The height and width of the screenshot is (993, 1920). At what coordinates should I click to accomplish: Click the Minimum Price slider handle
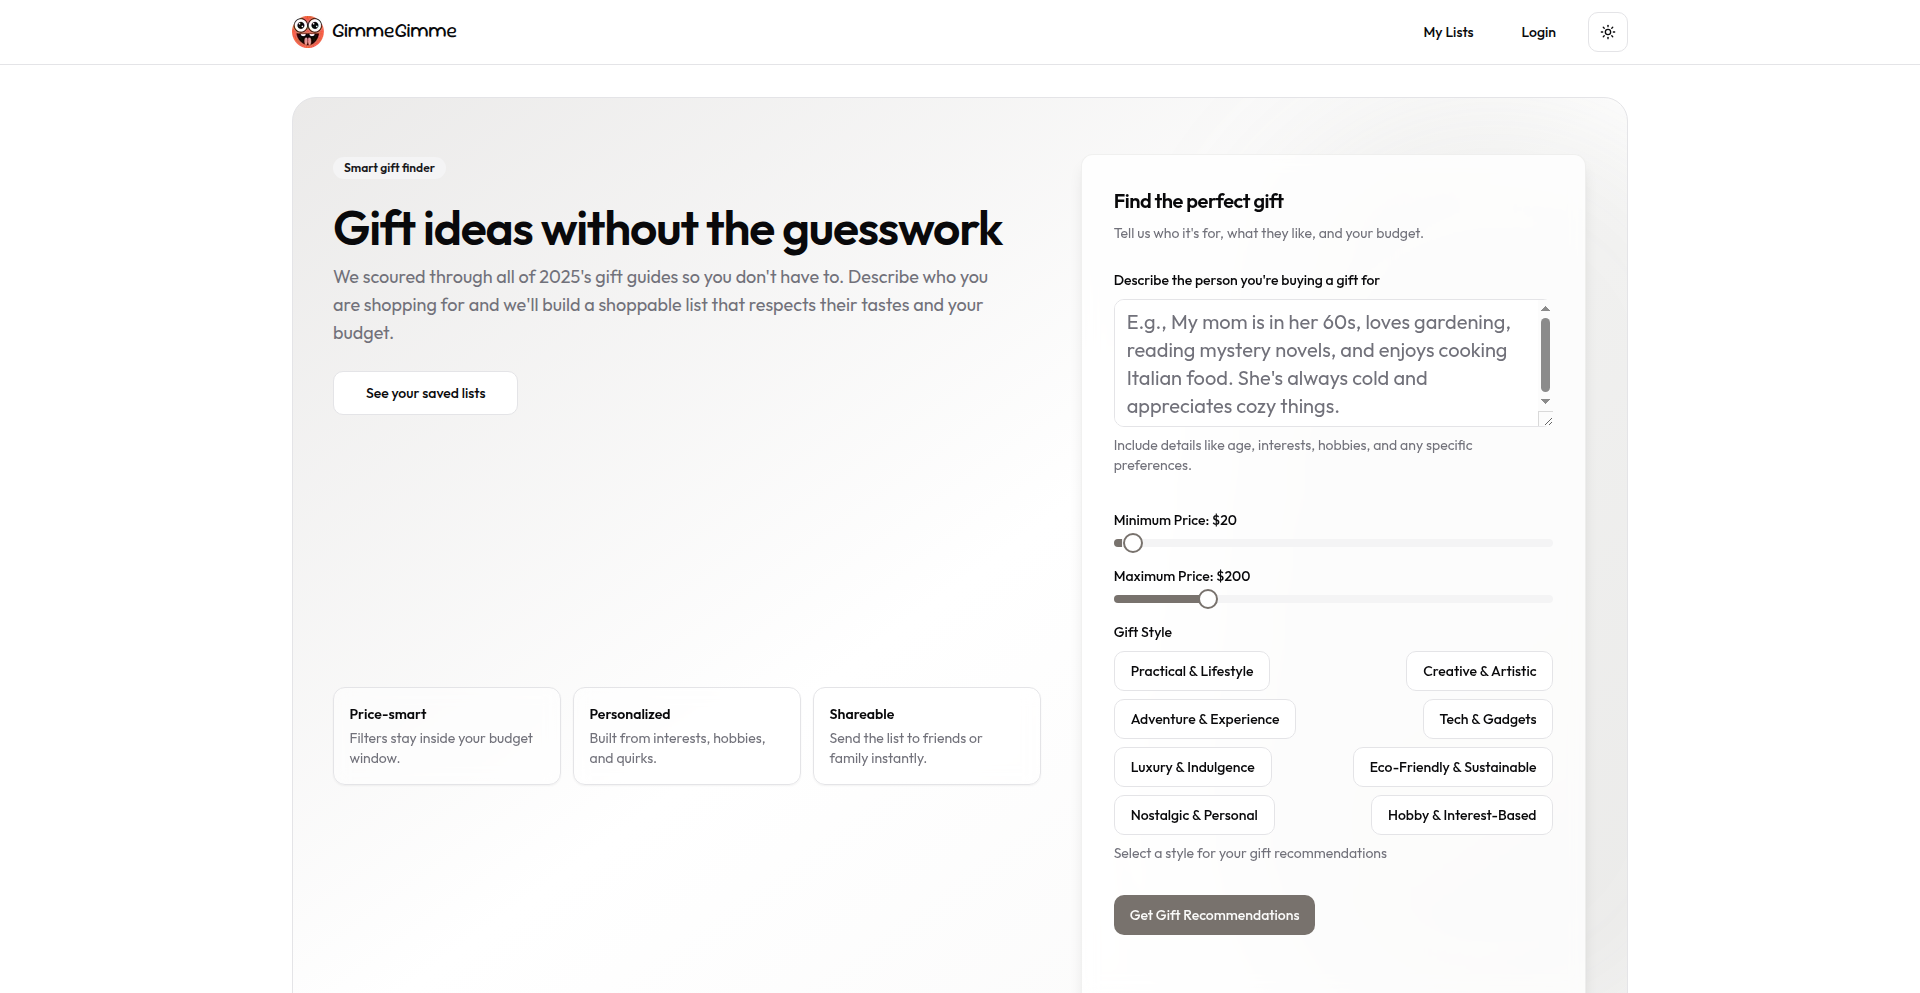click(1133, 543)
